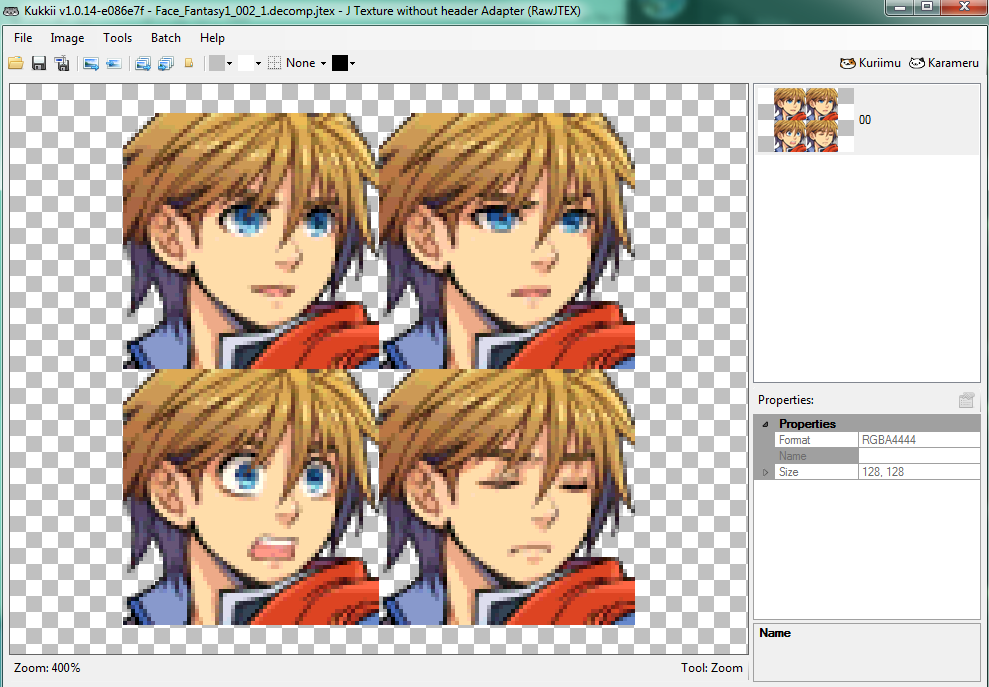Click the Zoom: 400% status text
The width and height of the screenshot is (989, 687).
47,667
